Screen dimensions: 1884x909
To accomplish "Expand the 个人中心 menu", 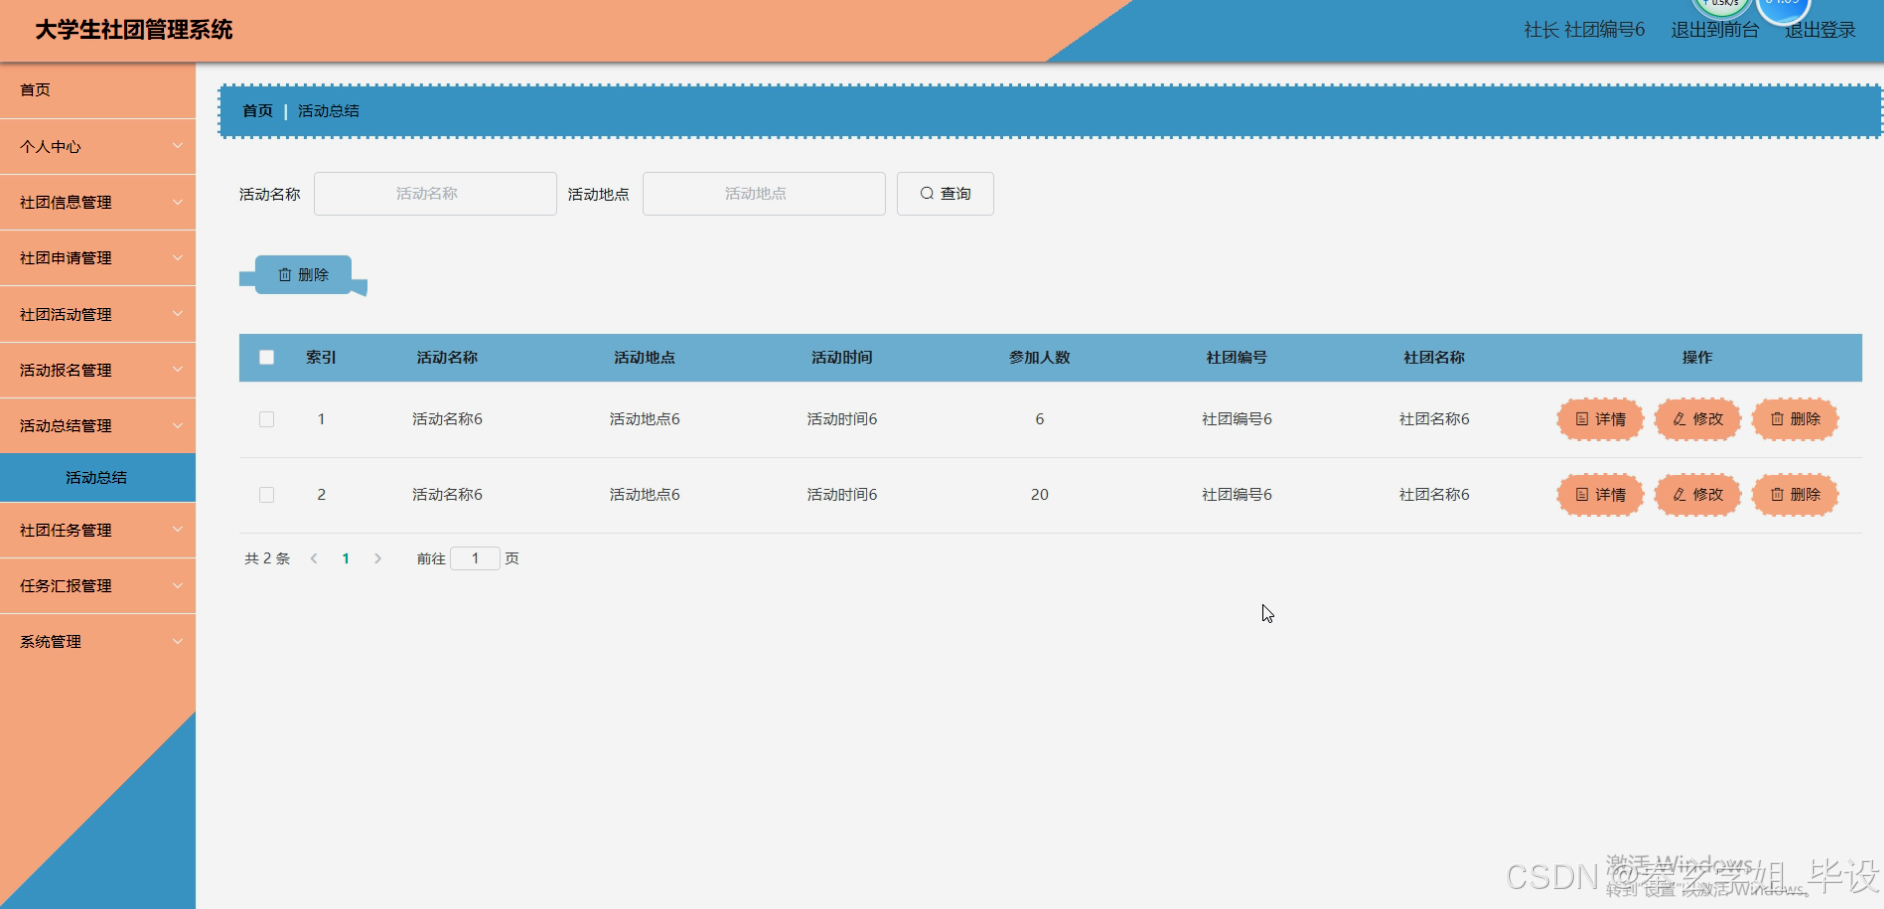I will coord(98,147).
